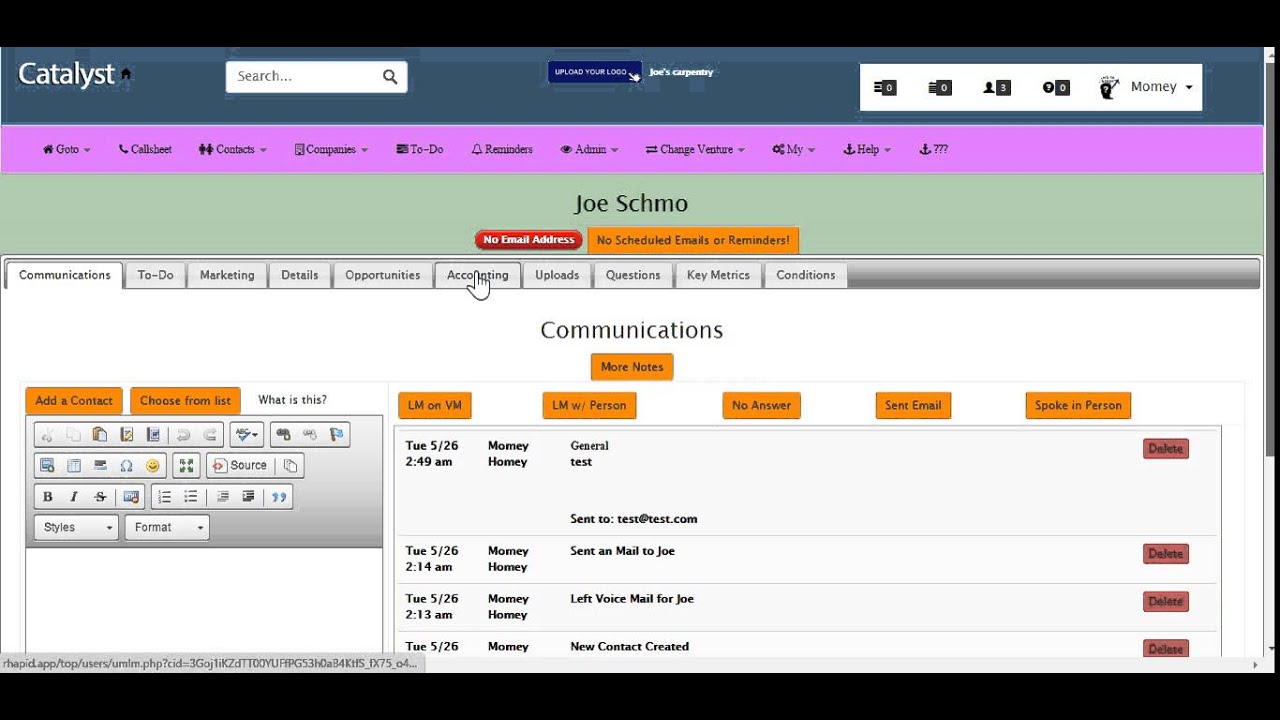Click Paste from Word icon

pyautogui.click(x=152, y=435)
